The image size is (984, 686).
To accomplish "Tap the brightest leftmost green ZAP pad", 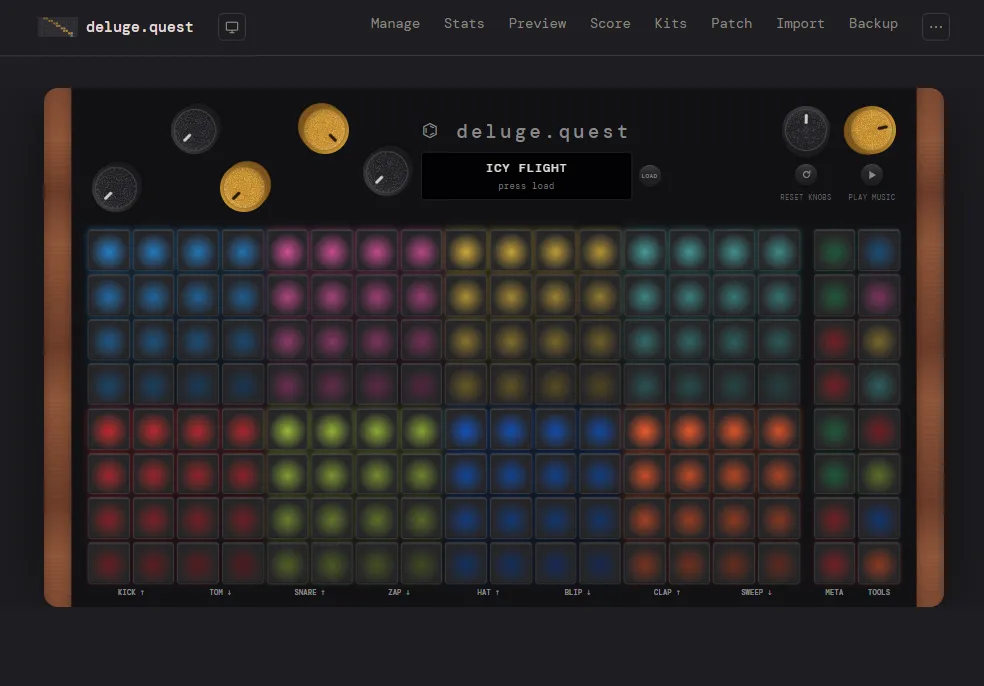I will (x=287, y=430).
